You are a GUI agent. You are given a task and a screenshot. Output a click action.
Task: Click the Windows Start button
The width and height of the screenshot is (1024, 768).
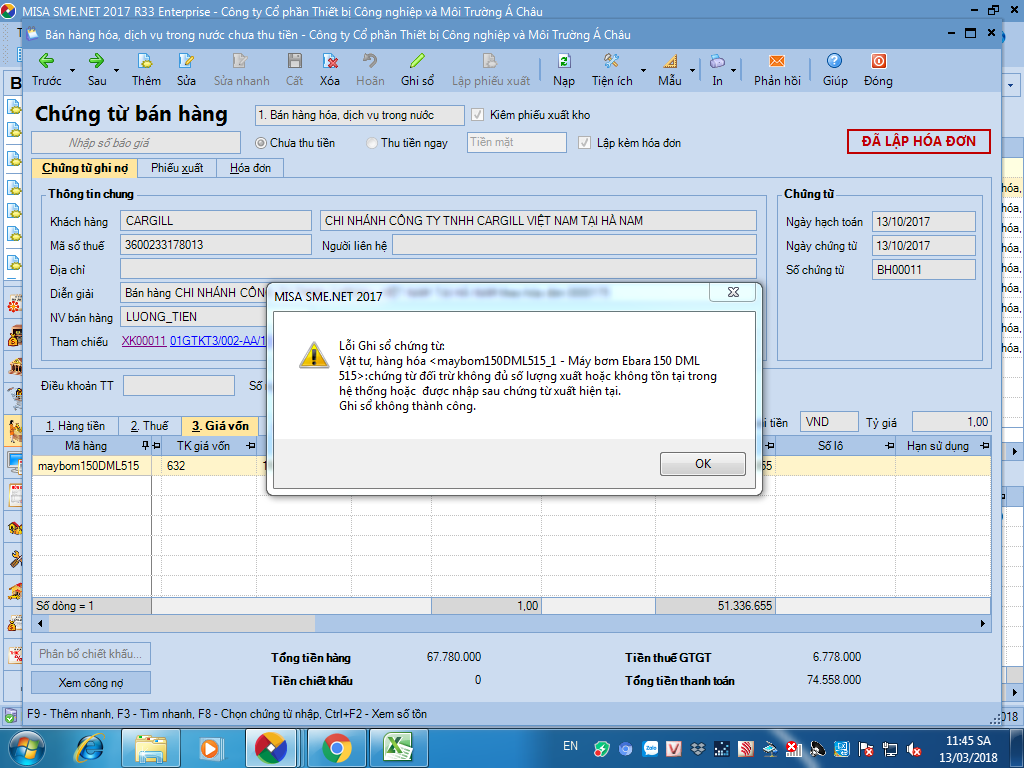pos(27,748)
